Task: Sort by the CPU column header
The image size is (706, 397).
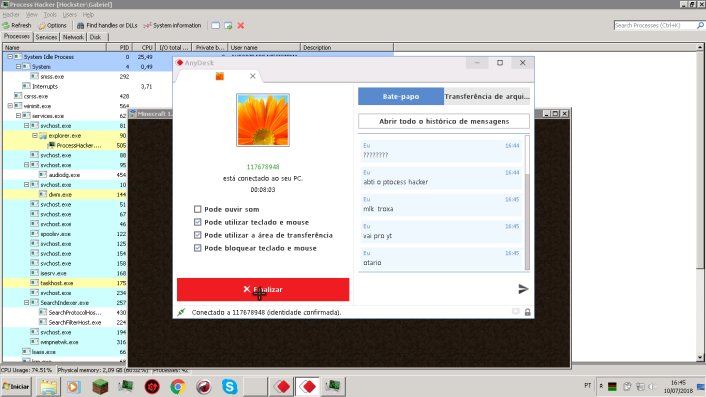Action: (x=145, y=47)
